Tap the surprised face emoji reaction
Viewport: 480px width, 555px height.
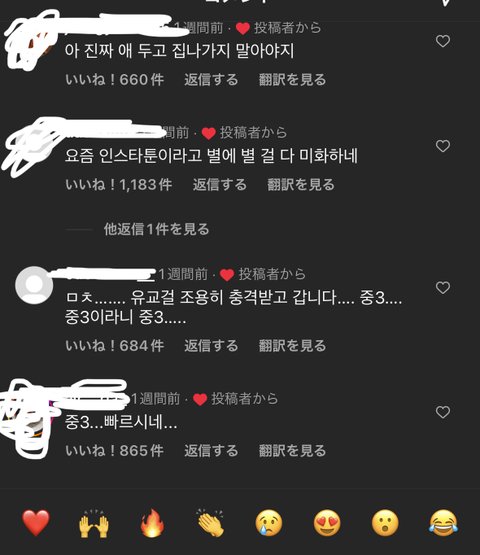click(385, 523)
